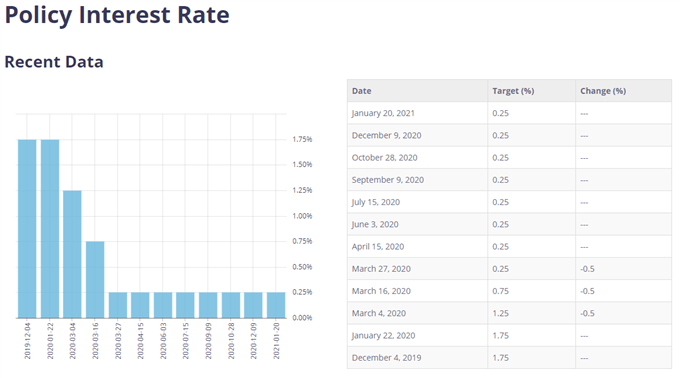Click the 2019-12-04 x-axis date label
The image size is (680, 378).
(x=27, y=341)
